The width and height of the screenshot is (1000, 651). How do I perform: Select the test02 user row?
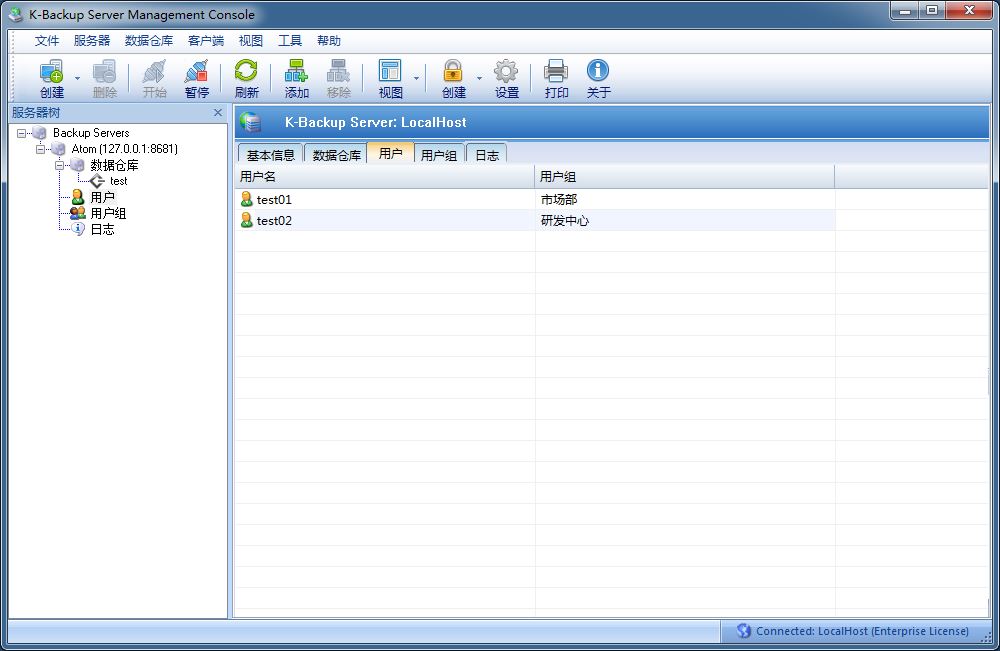click(534, 221)
